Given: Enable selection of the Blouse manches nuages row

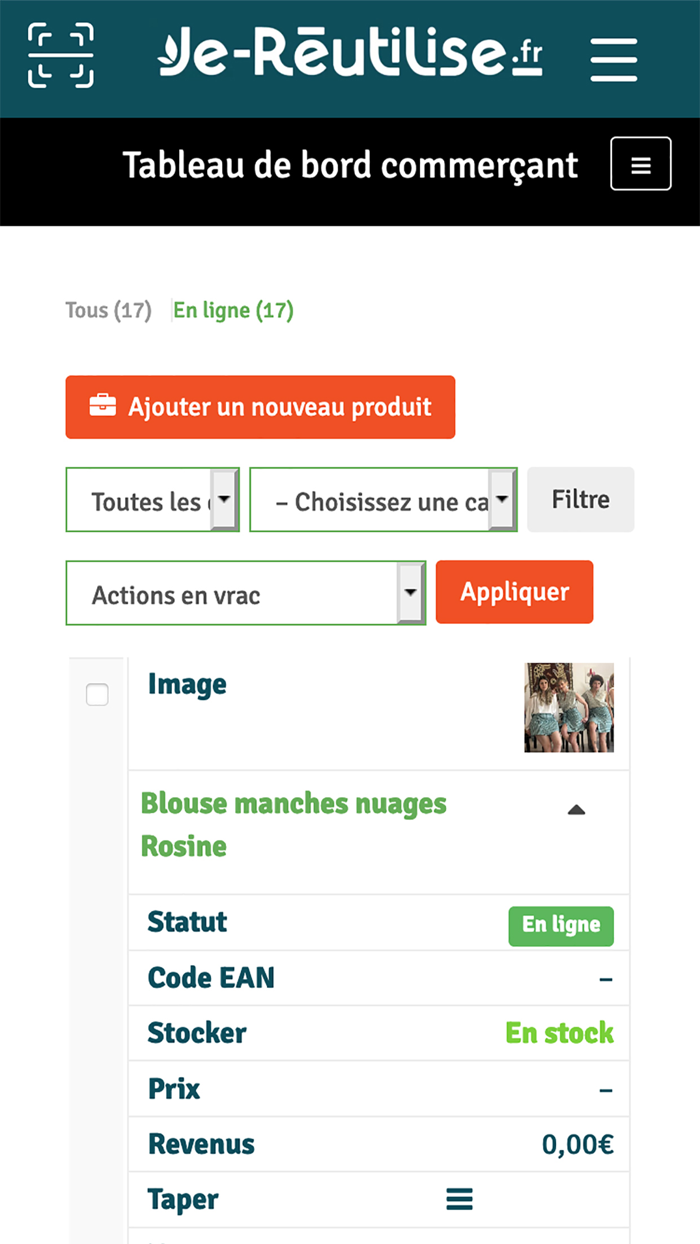Looking at the screenshot, I should point(97,694).
